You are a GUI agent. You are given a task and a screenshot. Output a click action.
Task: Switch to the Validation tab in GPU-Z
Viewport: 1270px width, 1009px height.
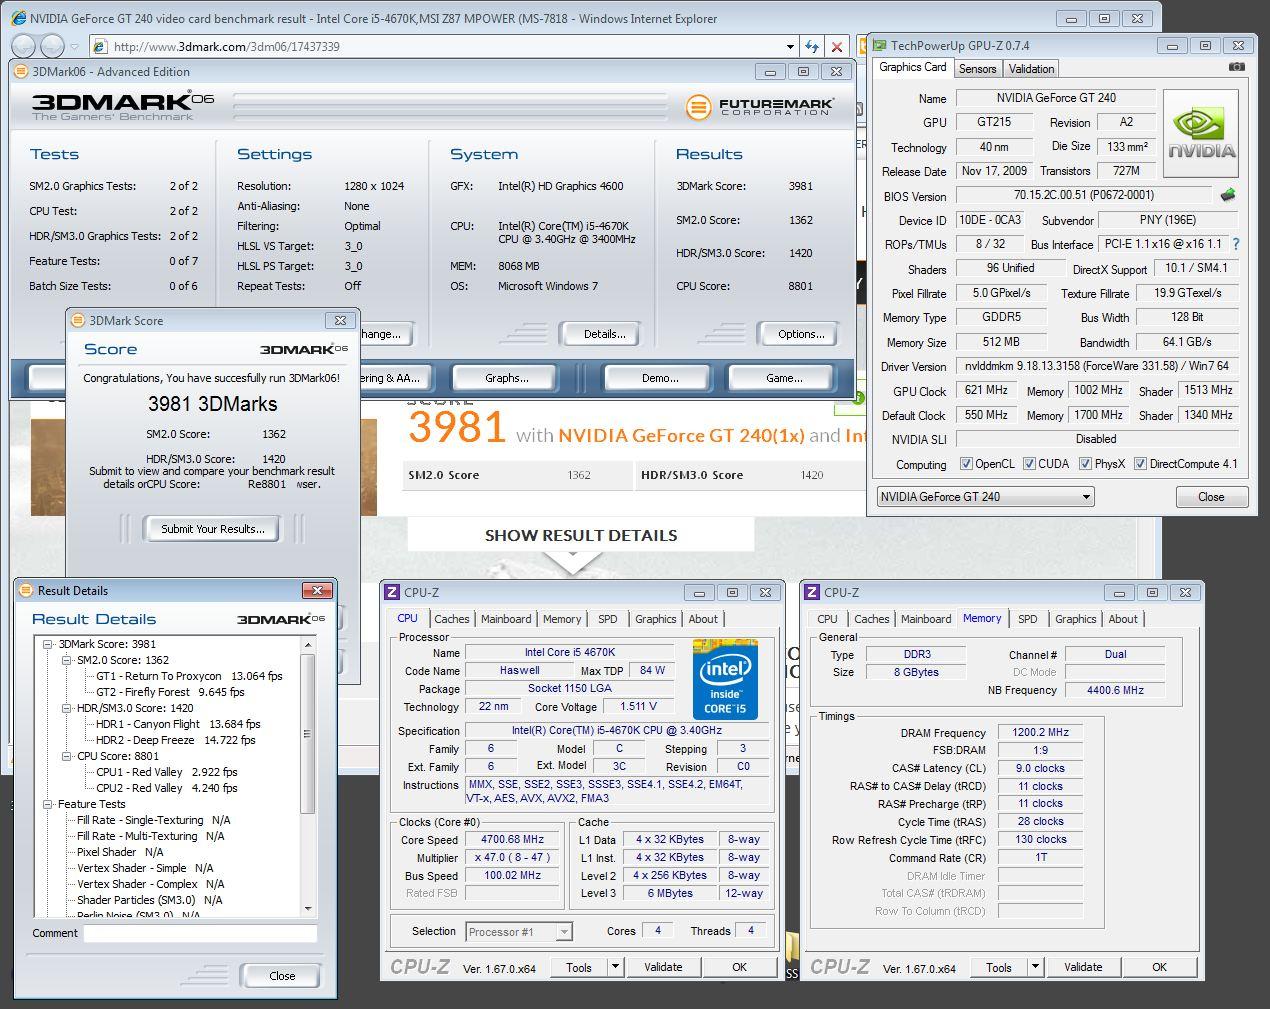coord(1031,68)
